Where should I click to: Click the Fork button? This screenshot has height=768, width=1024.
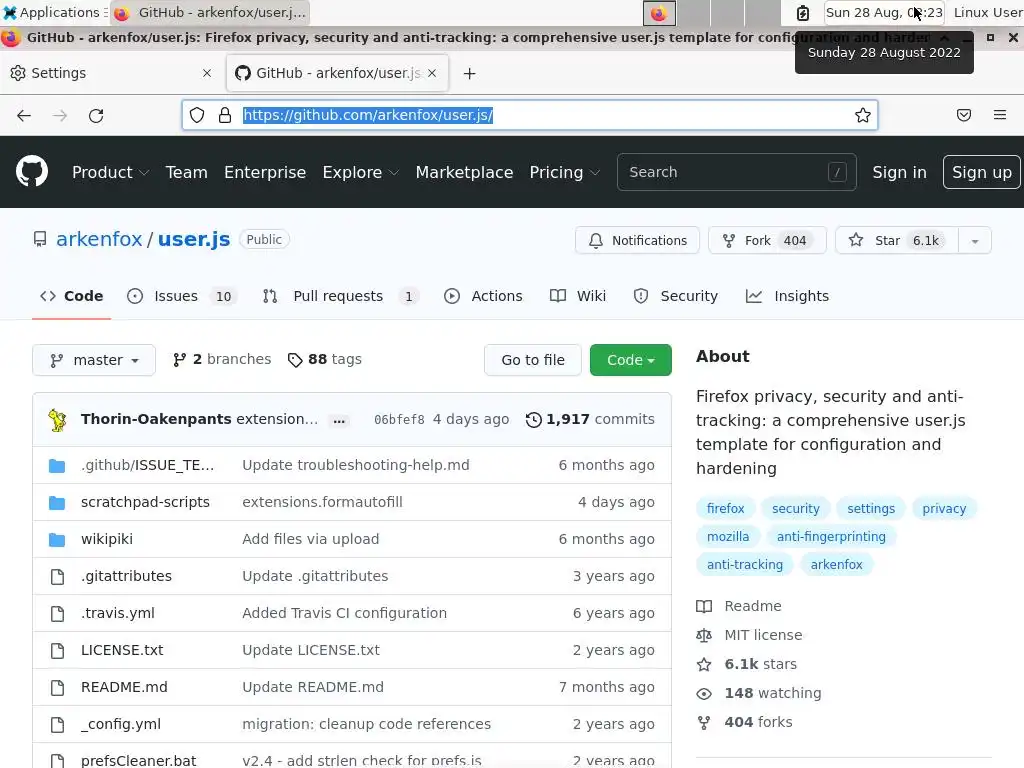767,240
